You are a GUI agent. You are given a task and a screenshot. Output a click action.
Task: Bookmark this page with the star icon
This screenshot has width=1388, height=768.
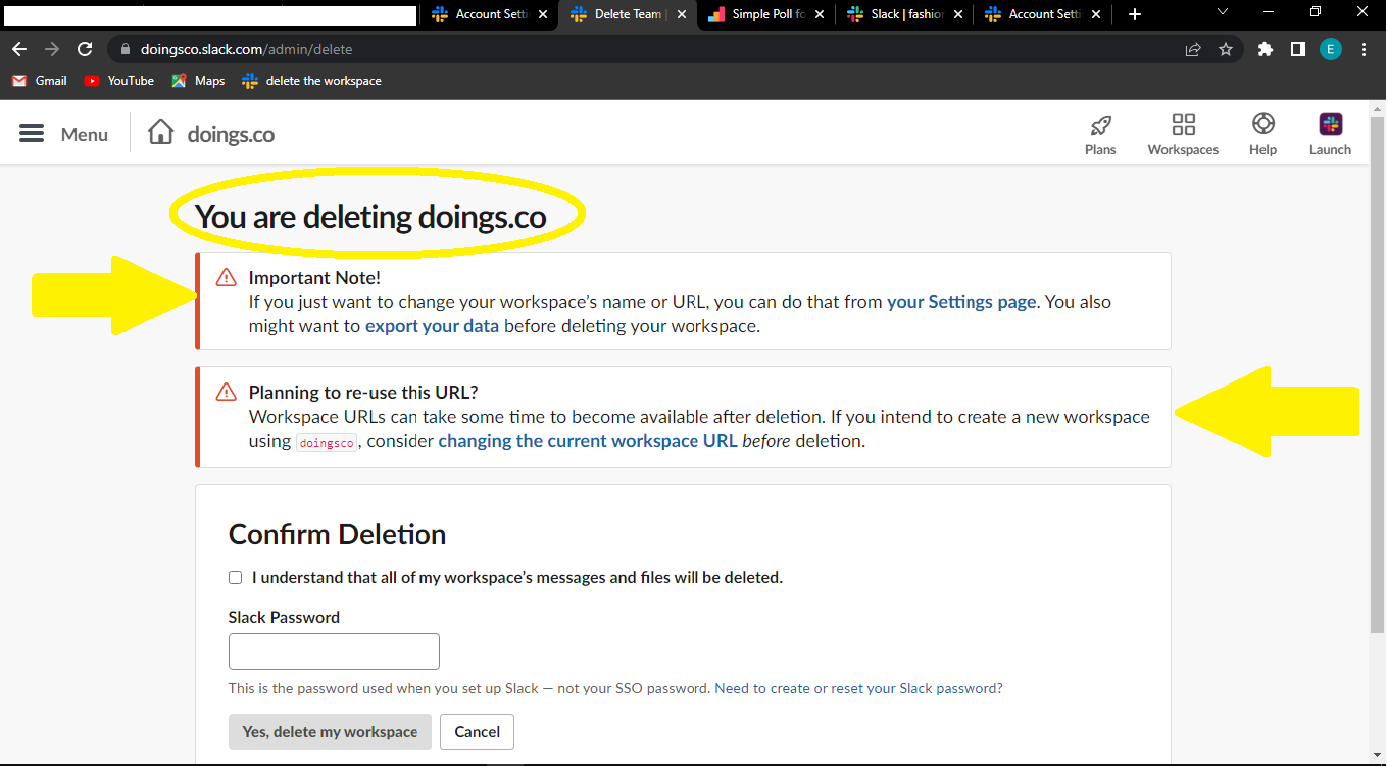pos(1226,49)
